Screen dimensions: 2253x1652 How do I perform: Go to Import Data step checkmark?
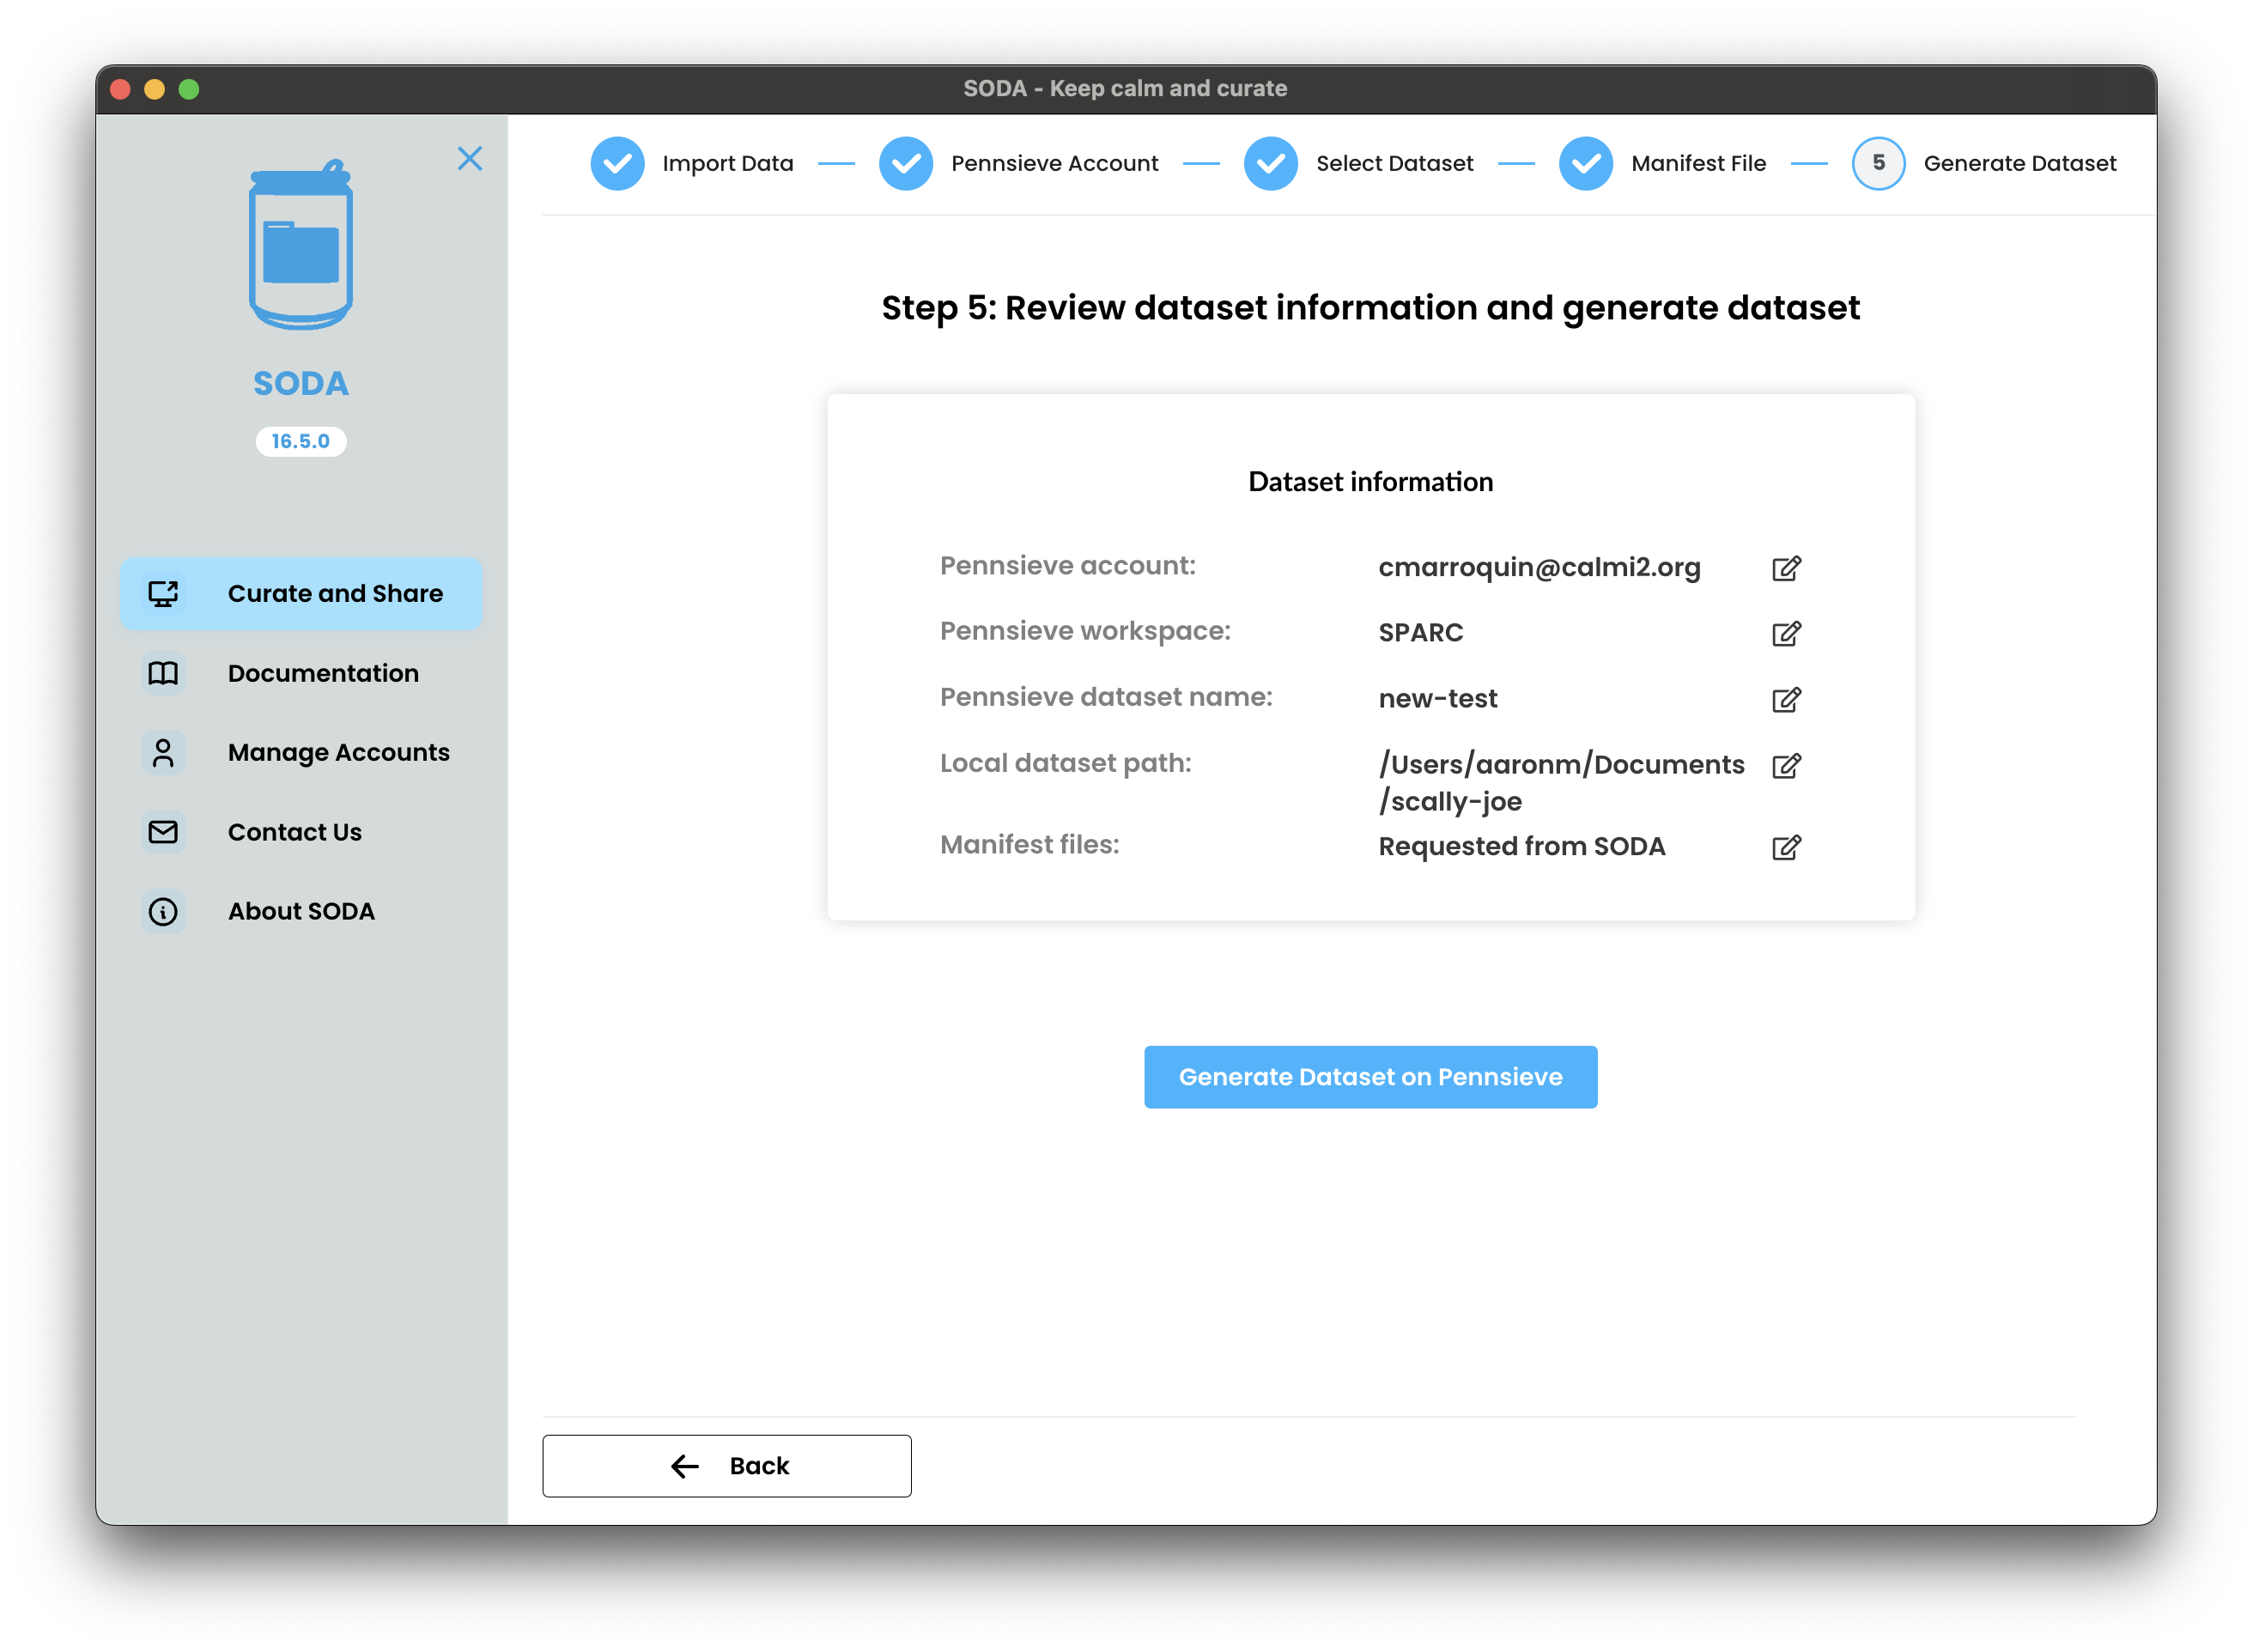tap(617, 163)
